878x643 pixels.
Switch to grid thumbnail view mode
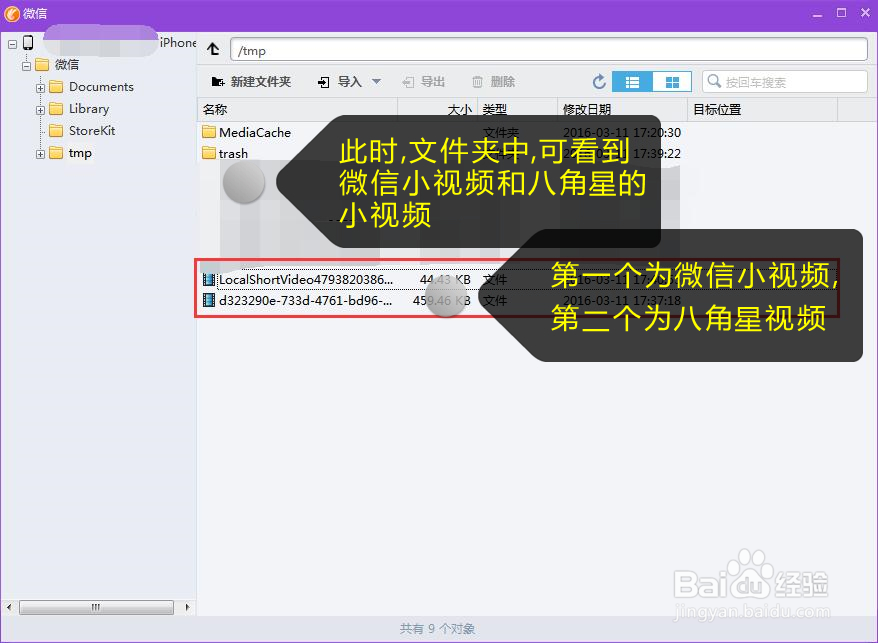pos(672,82)
